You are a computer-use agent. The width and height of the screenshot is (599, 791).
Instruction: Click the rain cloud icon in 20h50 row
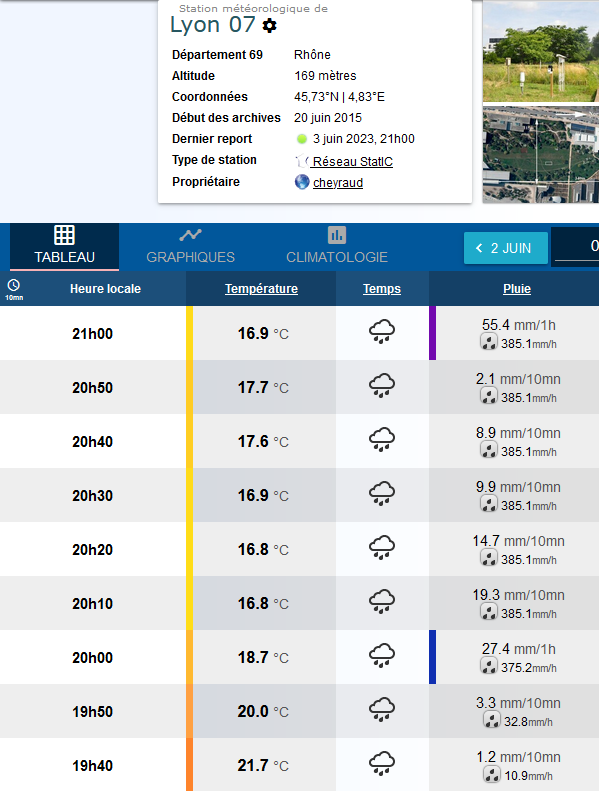pos(382,385)
